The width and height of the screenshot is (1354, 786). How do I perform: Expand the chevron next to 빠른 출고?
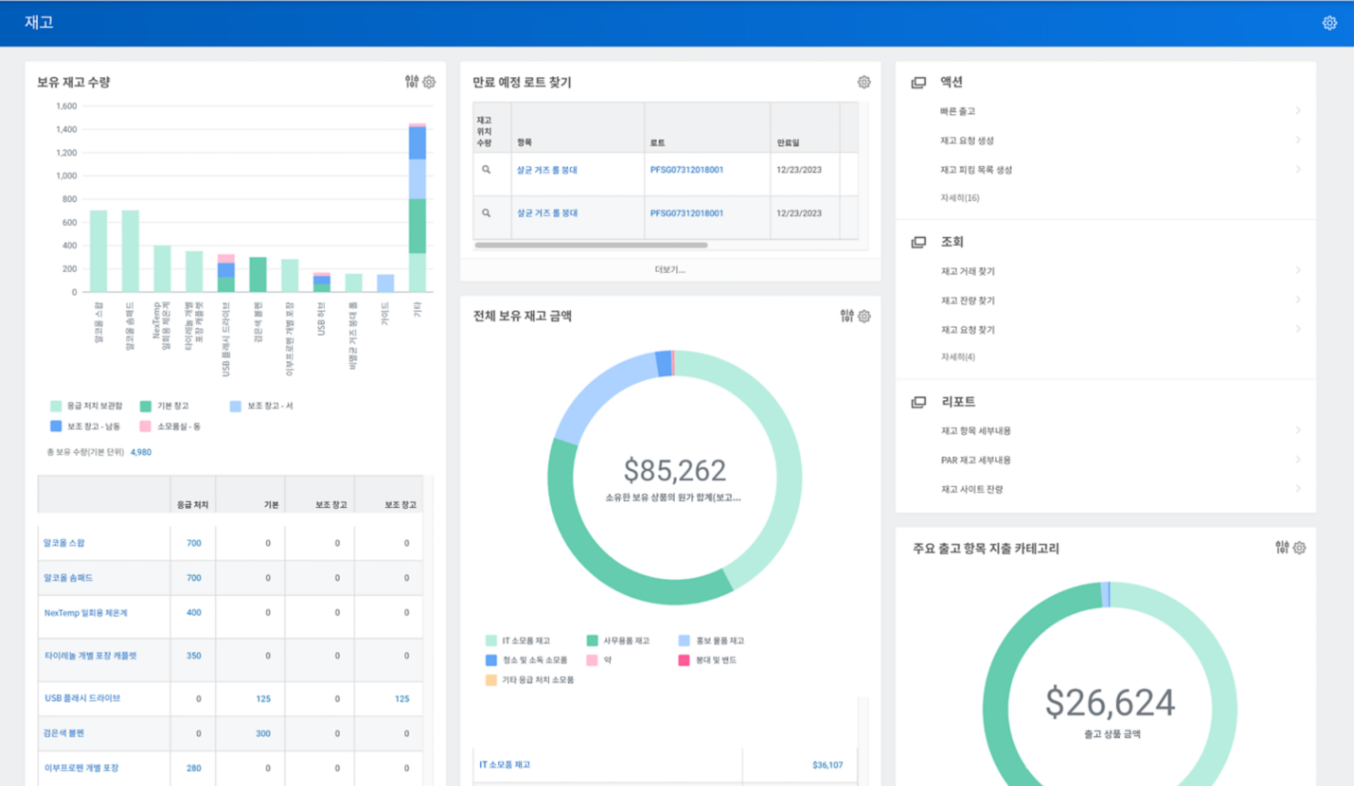[1298, 111]
